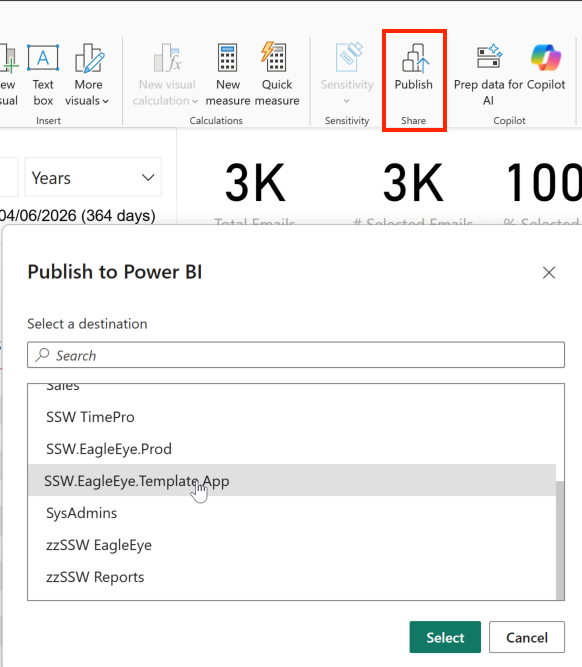Click the New visual calculation button
Screen dimensions: 582x667
pyautogui.click(x=165, y=75)
